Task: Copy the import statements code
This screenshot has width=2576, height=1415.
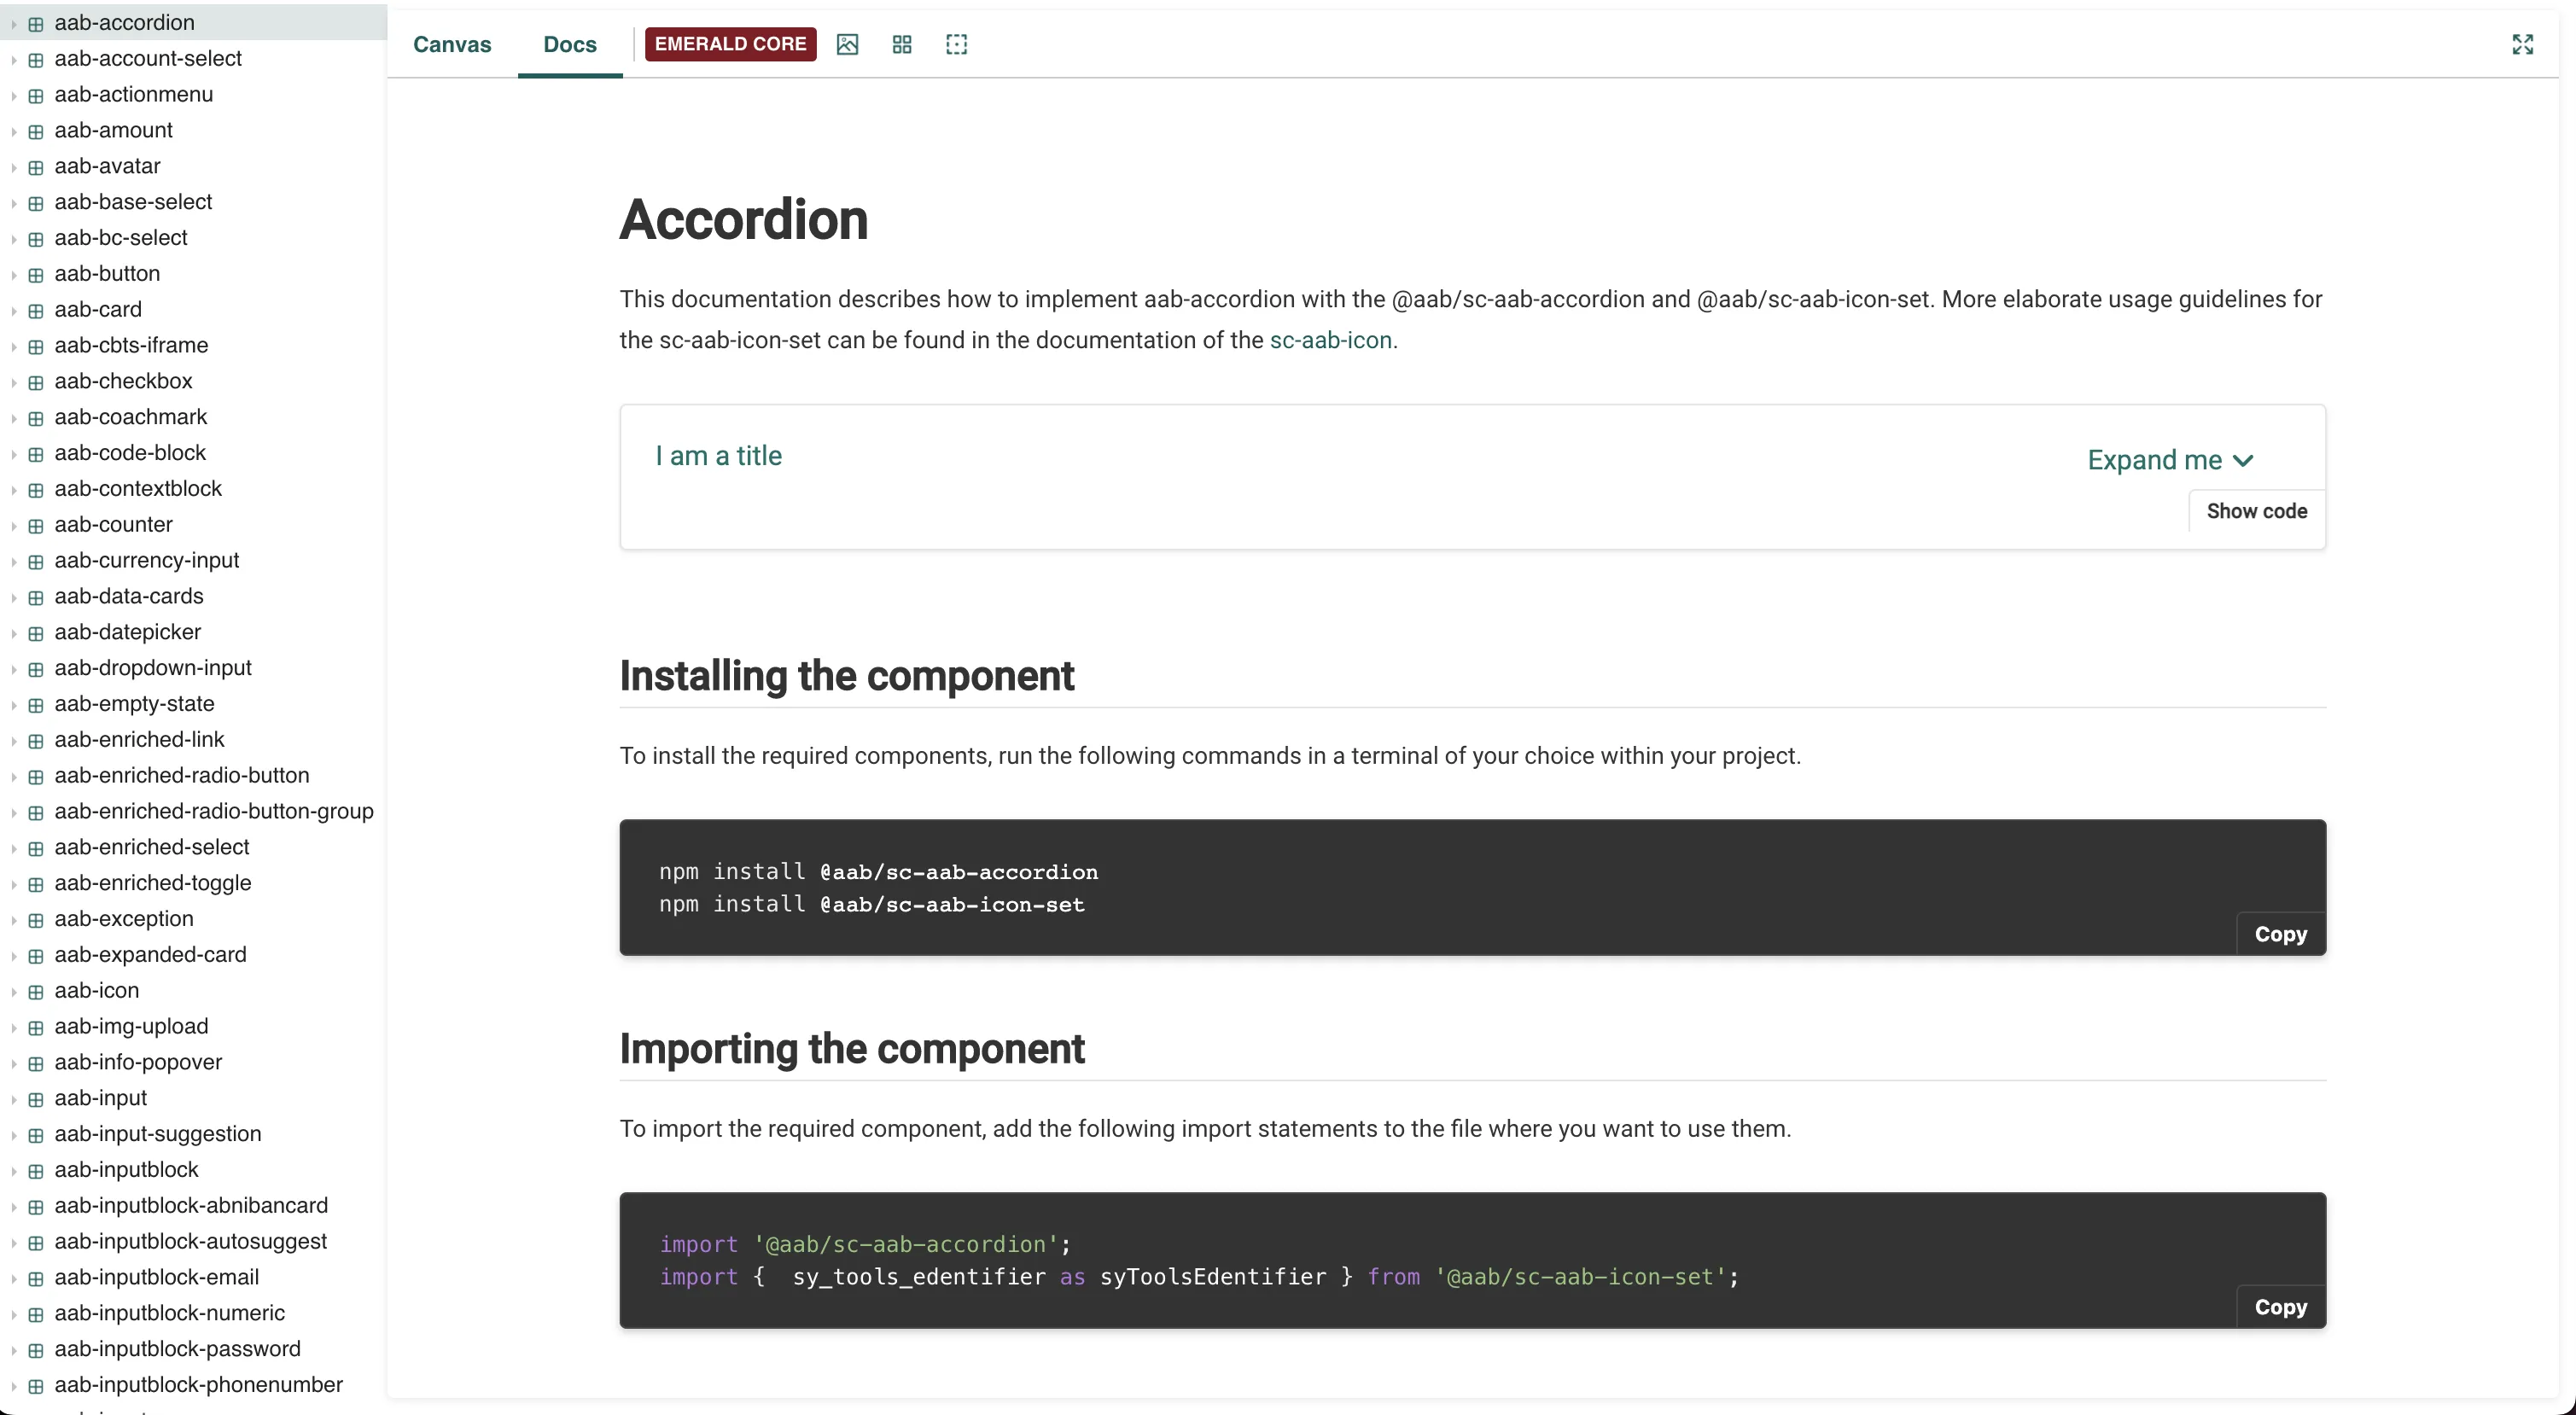Action: pyautogui.click(x=2281, y=1307)
